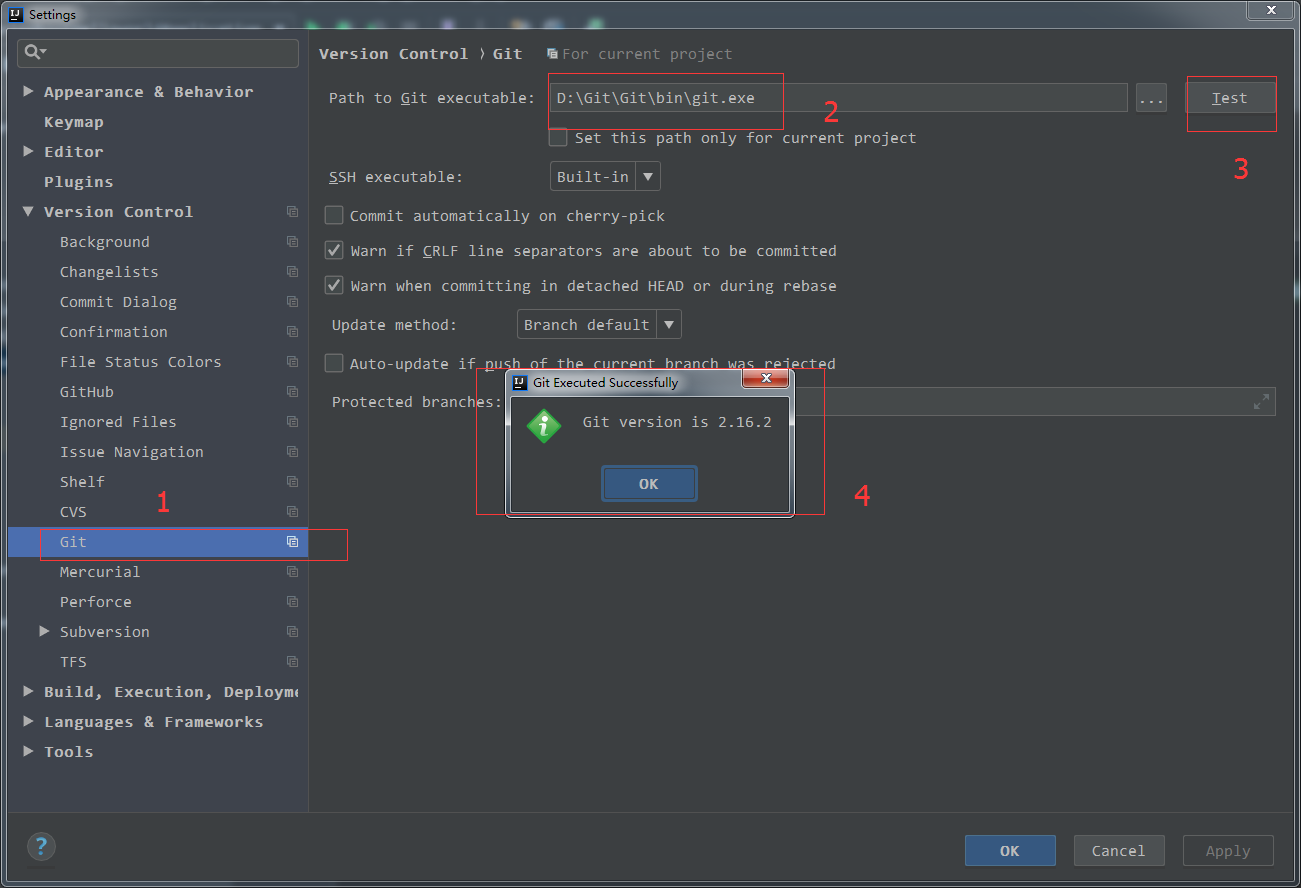1301x888 pixels.
Task: Click IntelliJ icon in Settings title bar
Action: [x=16, y=14]
